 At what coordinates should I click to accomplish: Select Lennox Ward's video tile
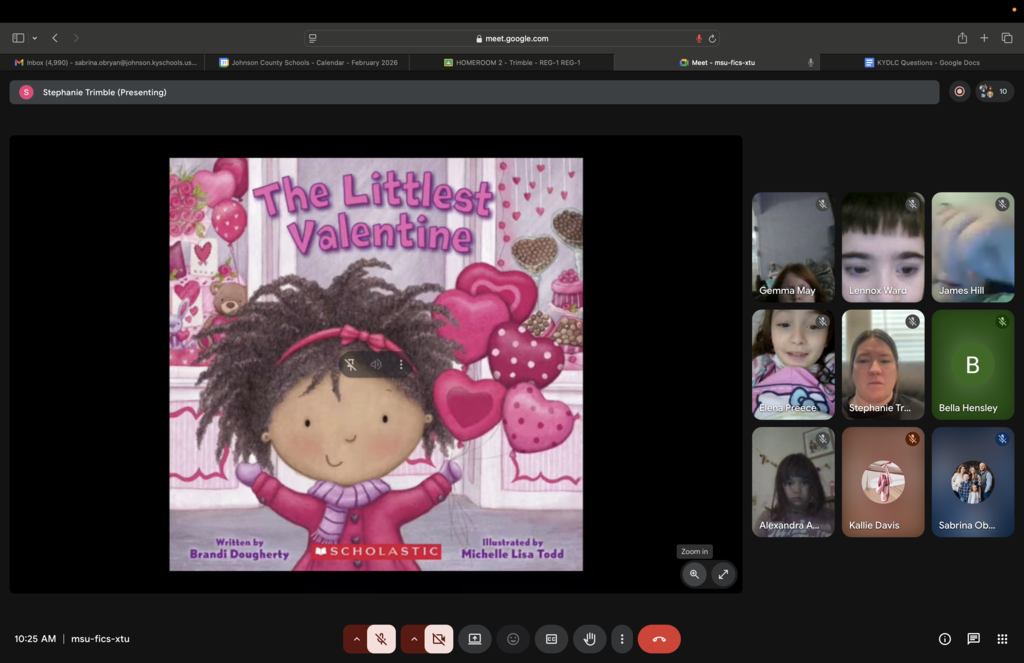coord(882,247)
